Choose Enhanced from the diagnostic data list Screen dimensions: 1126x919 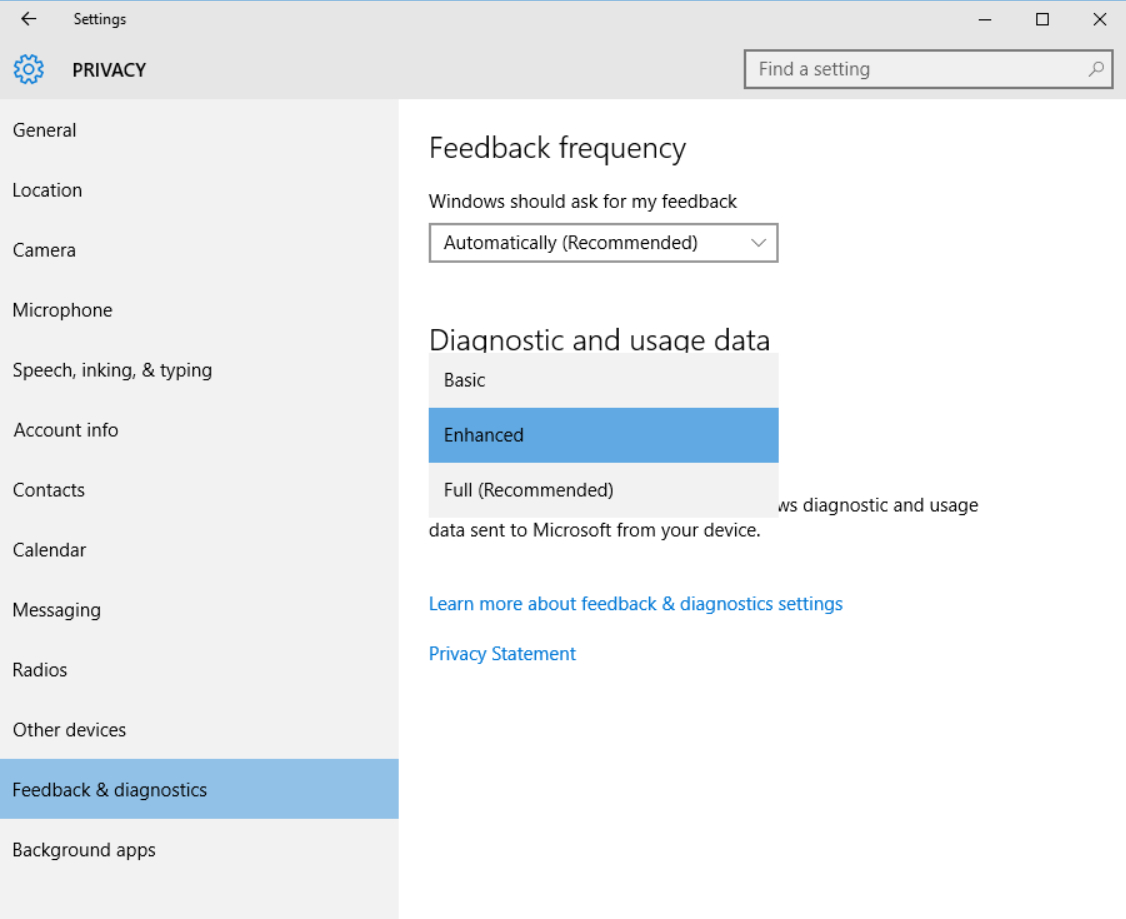point(603,435)
